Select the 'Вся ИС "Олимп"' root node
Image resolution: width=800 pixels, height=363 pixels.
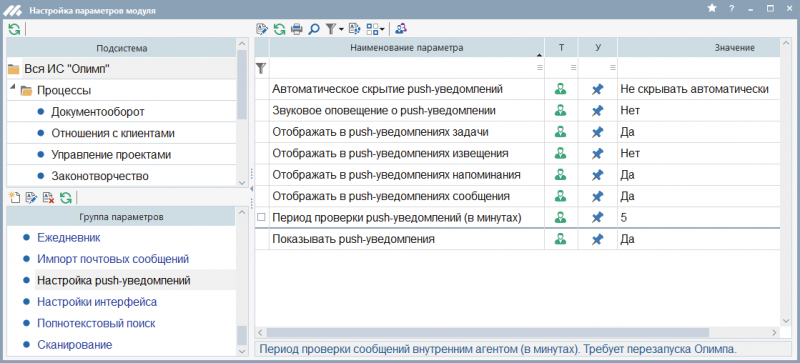pyautogui.click(x=67, y=69)
